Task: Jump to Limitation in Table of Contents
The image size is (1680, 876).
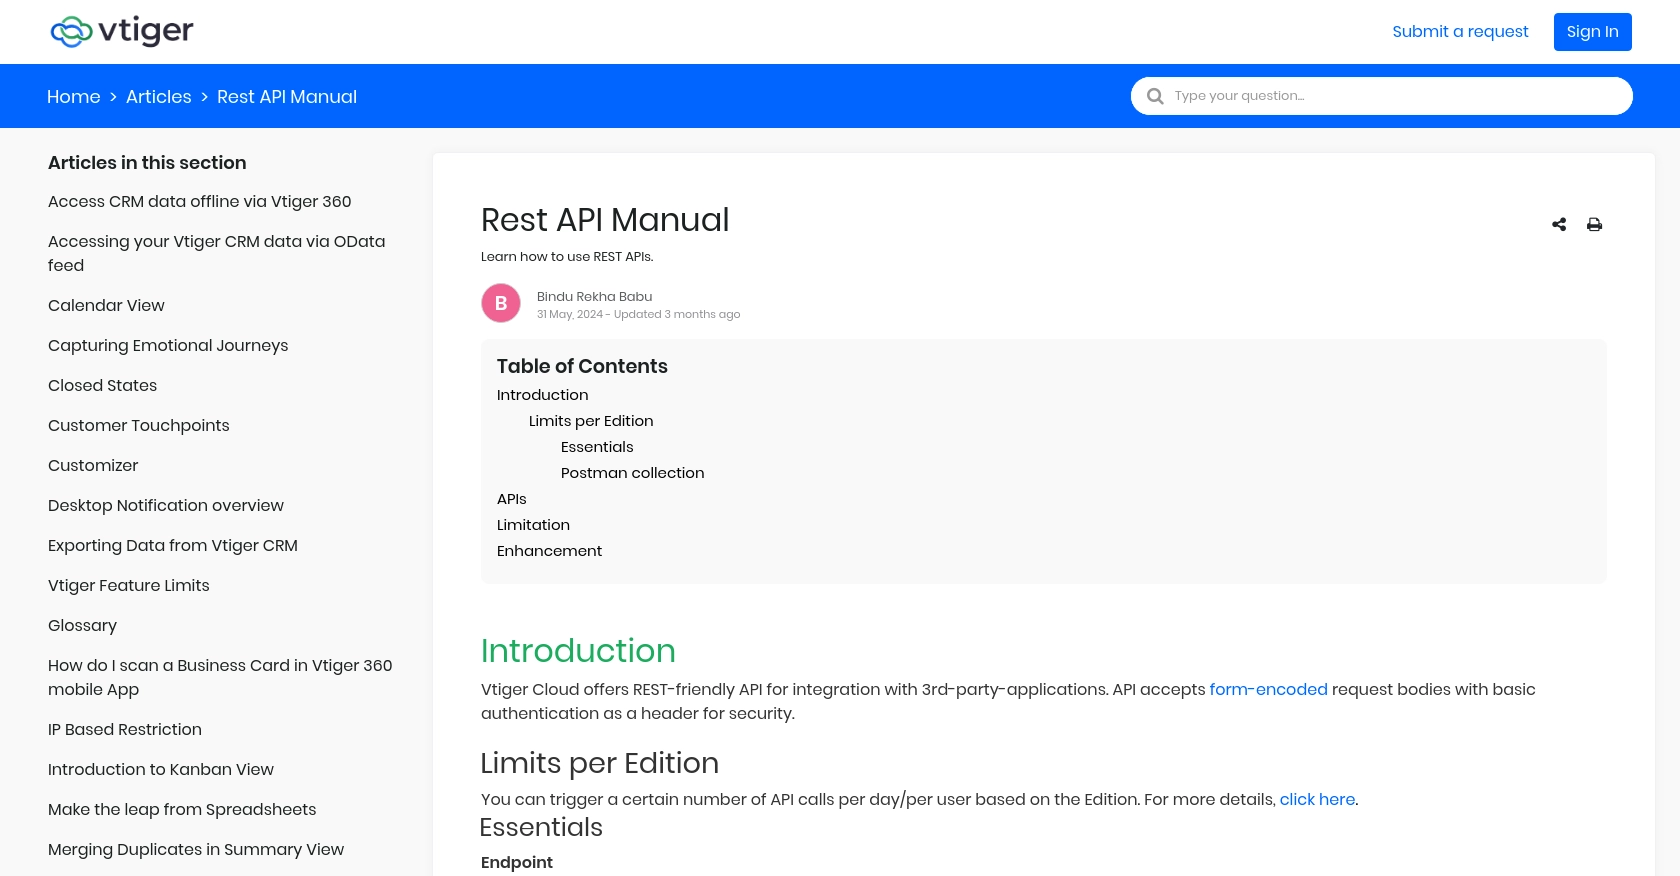Action: tap(533, 525)
